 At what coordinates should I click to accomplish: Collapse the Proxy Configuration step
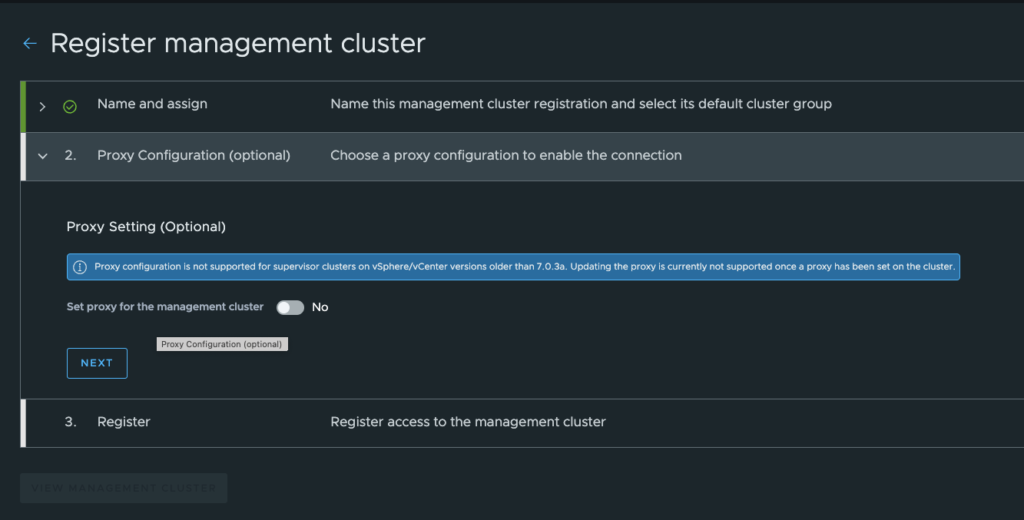42,156
